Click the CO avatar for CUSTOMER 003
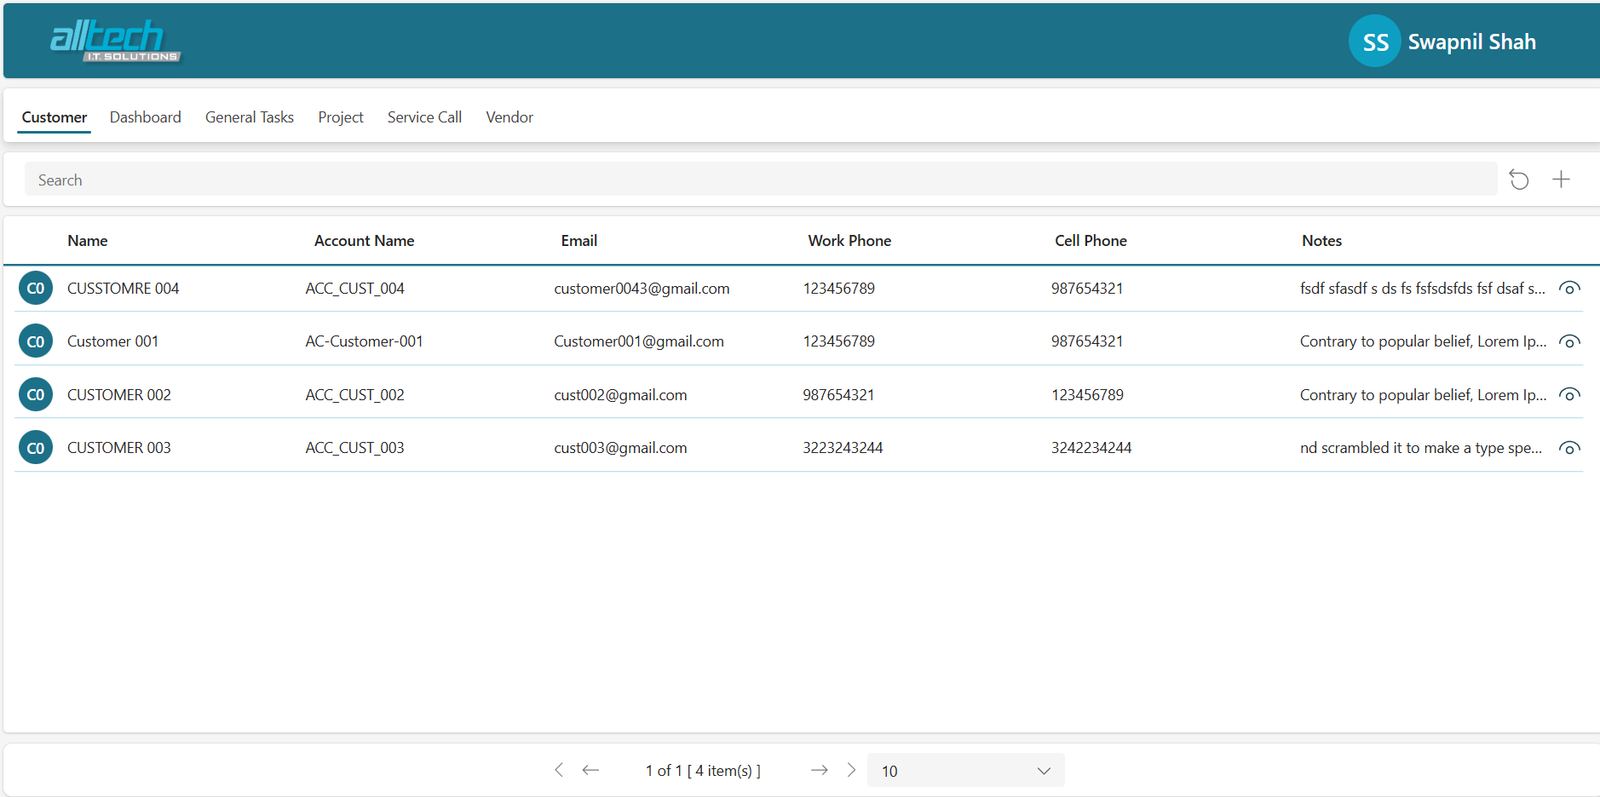The image size is (1600, 797). pyautogui.click(x=36, y=448)
